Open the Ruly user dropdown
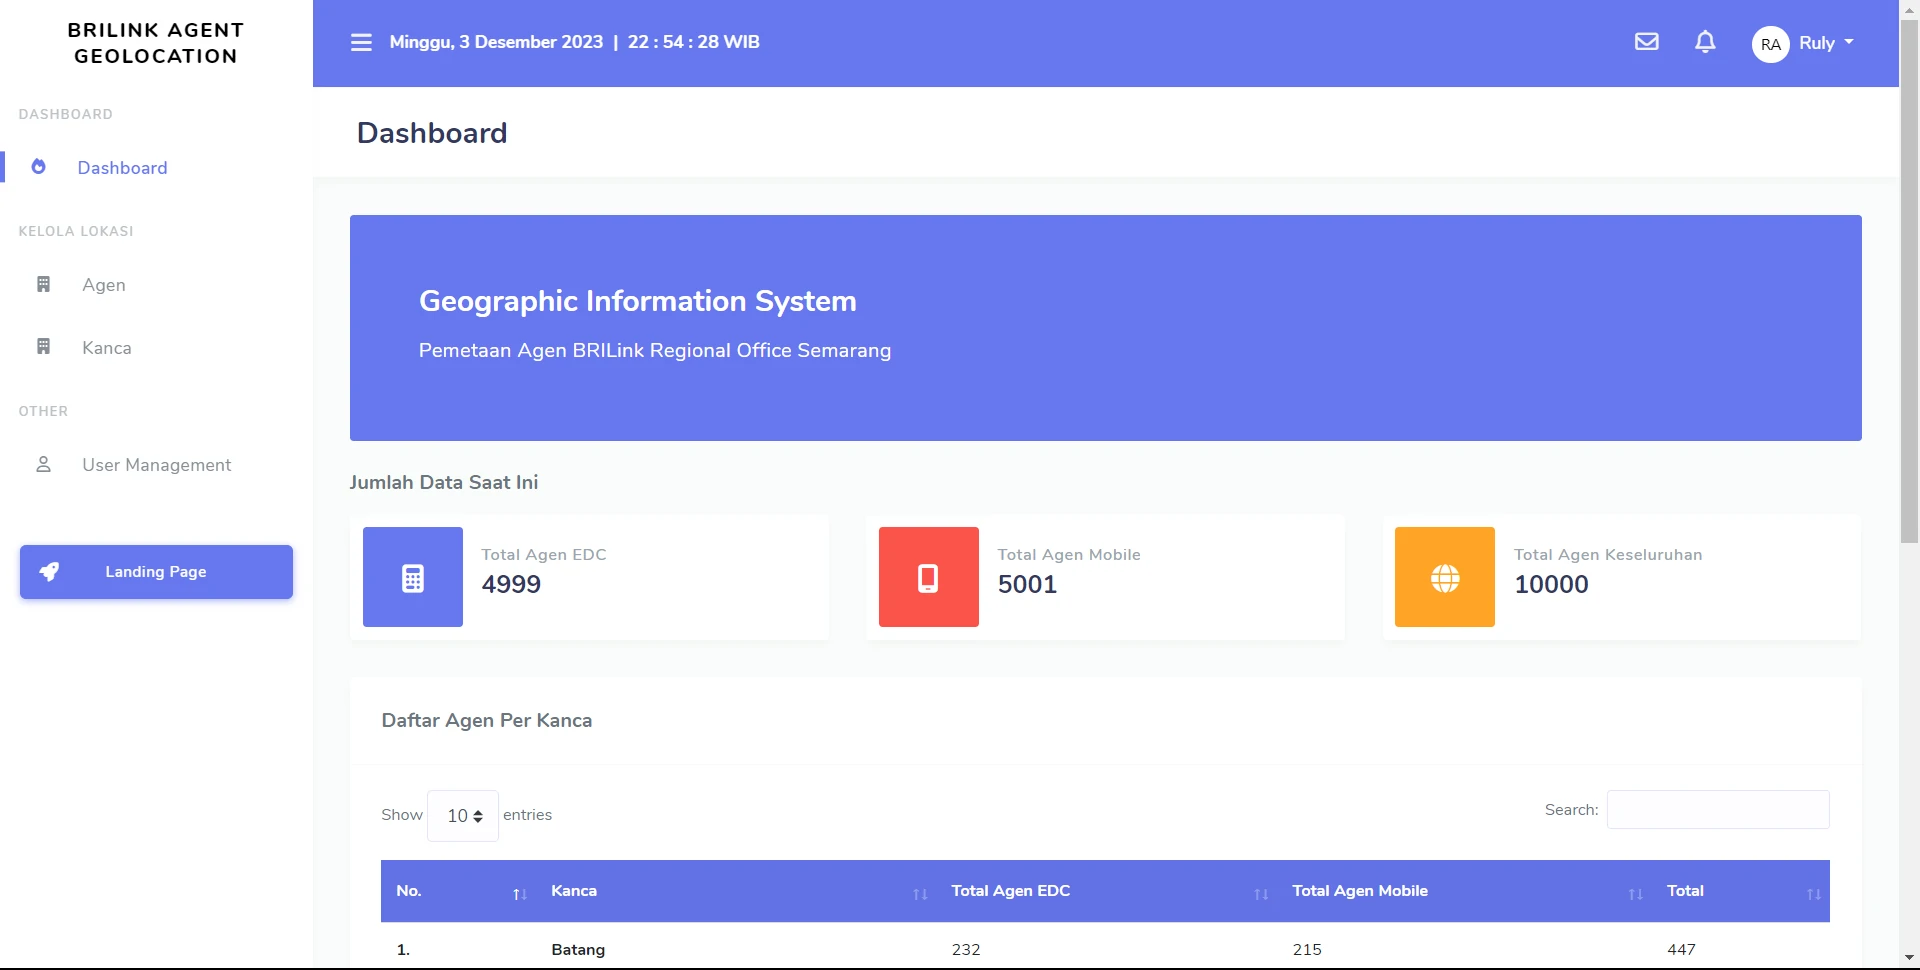Screen dimensions: 1920x970 [x=1826, y=43]
